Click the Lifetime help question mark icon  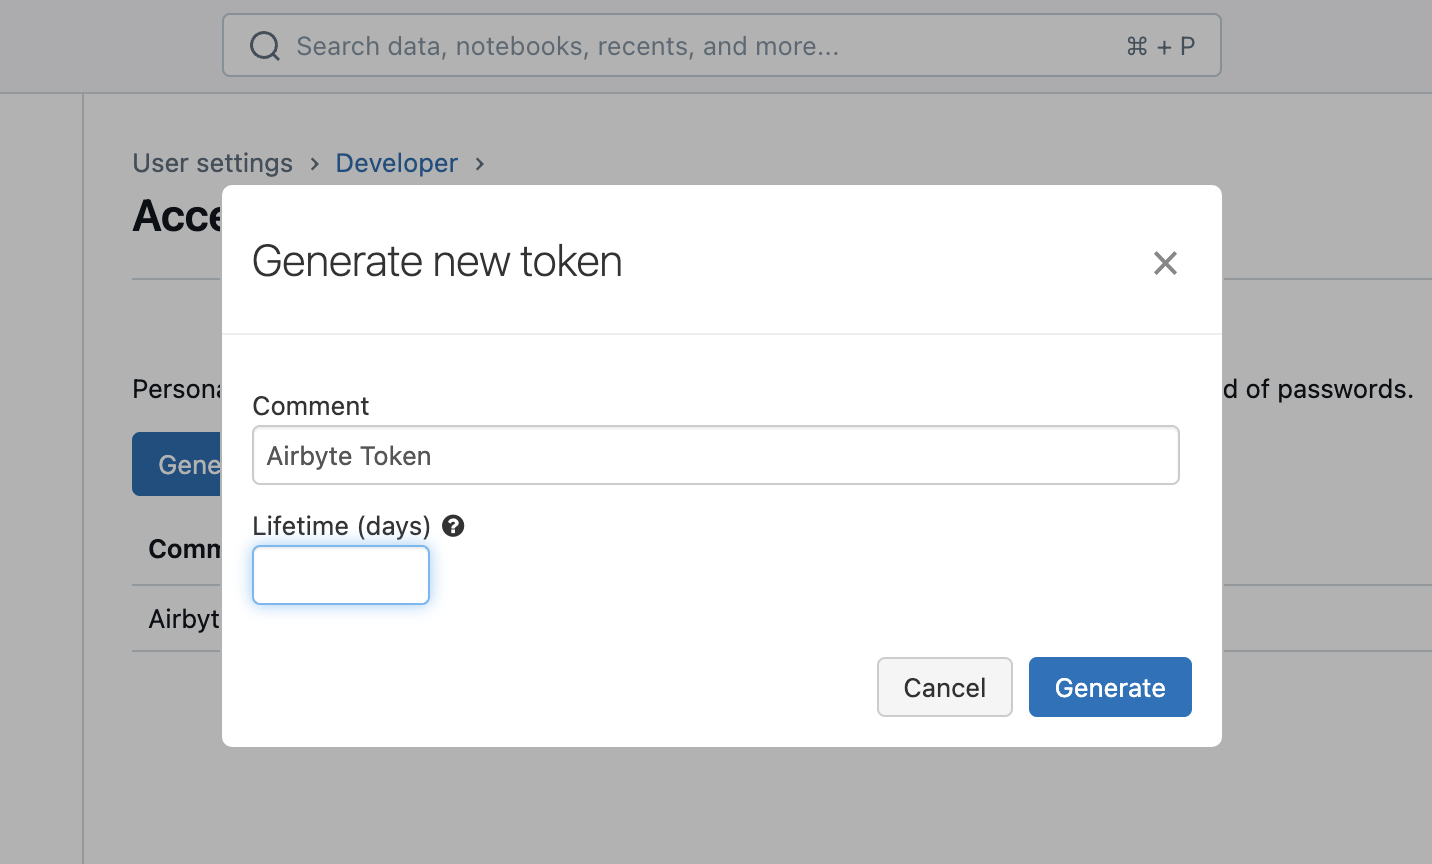(453, 526)
